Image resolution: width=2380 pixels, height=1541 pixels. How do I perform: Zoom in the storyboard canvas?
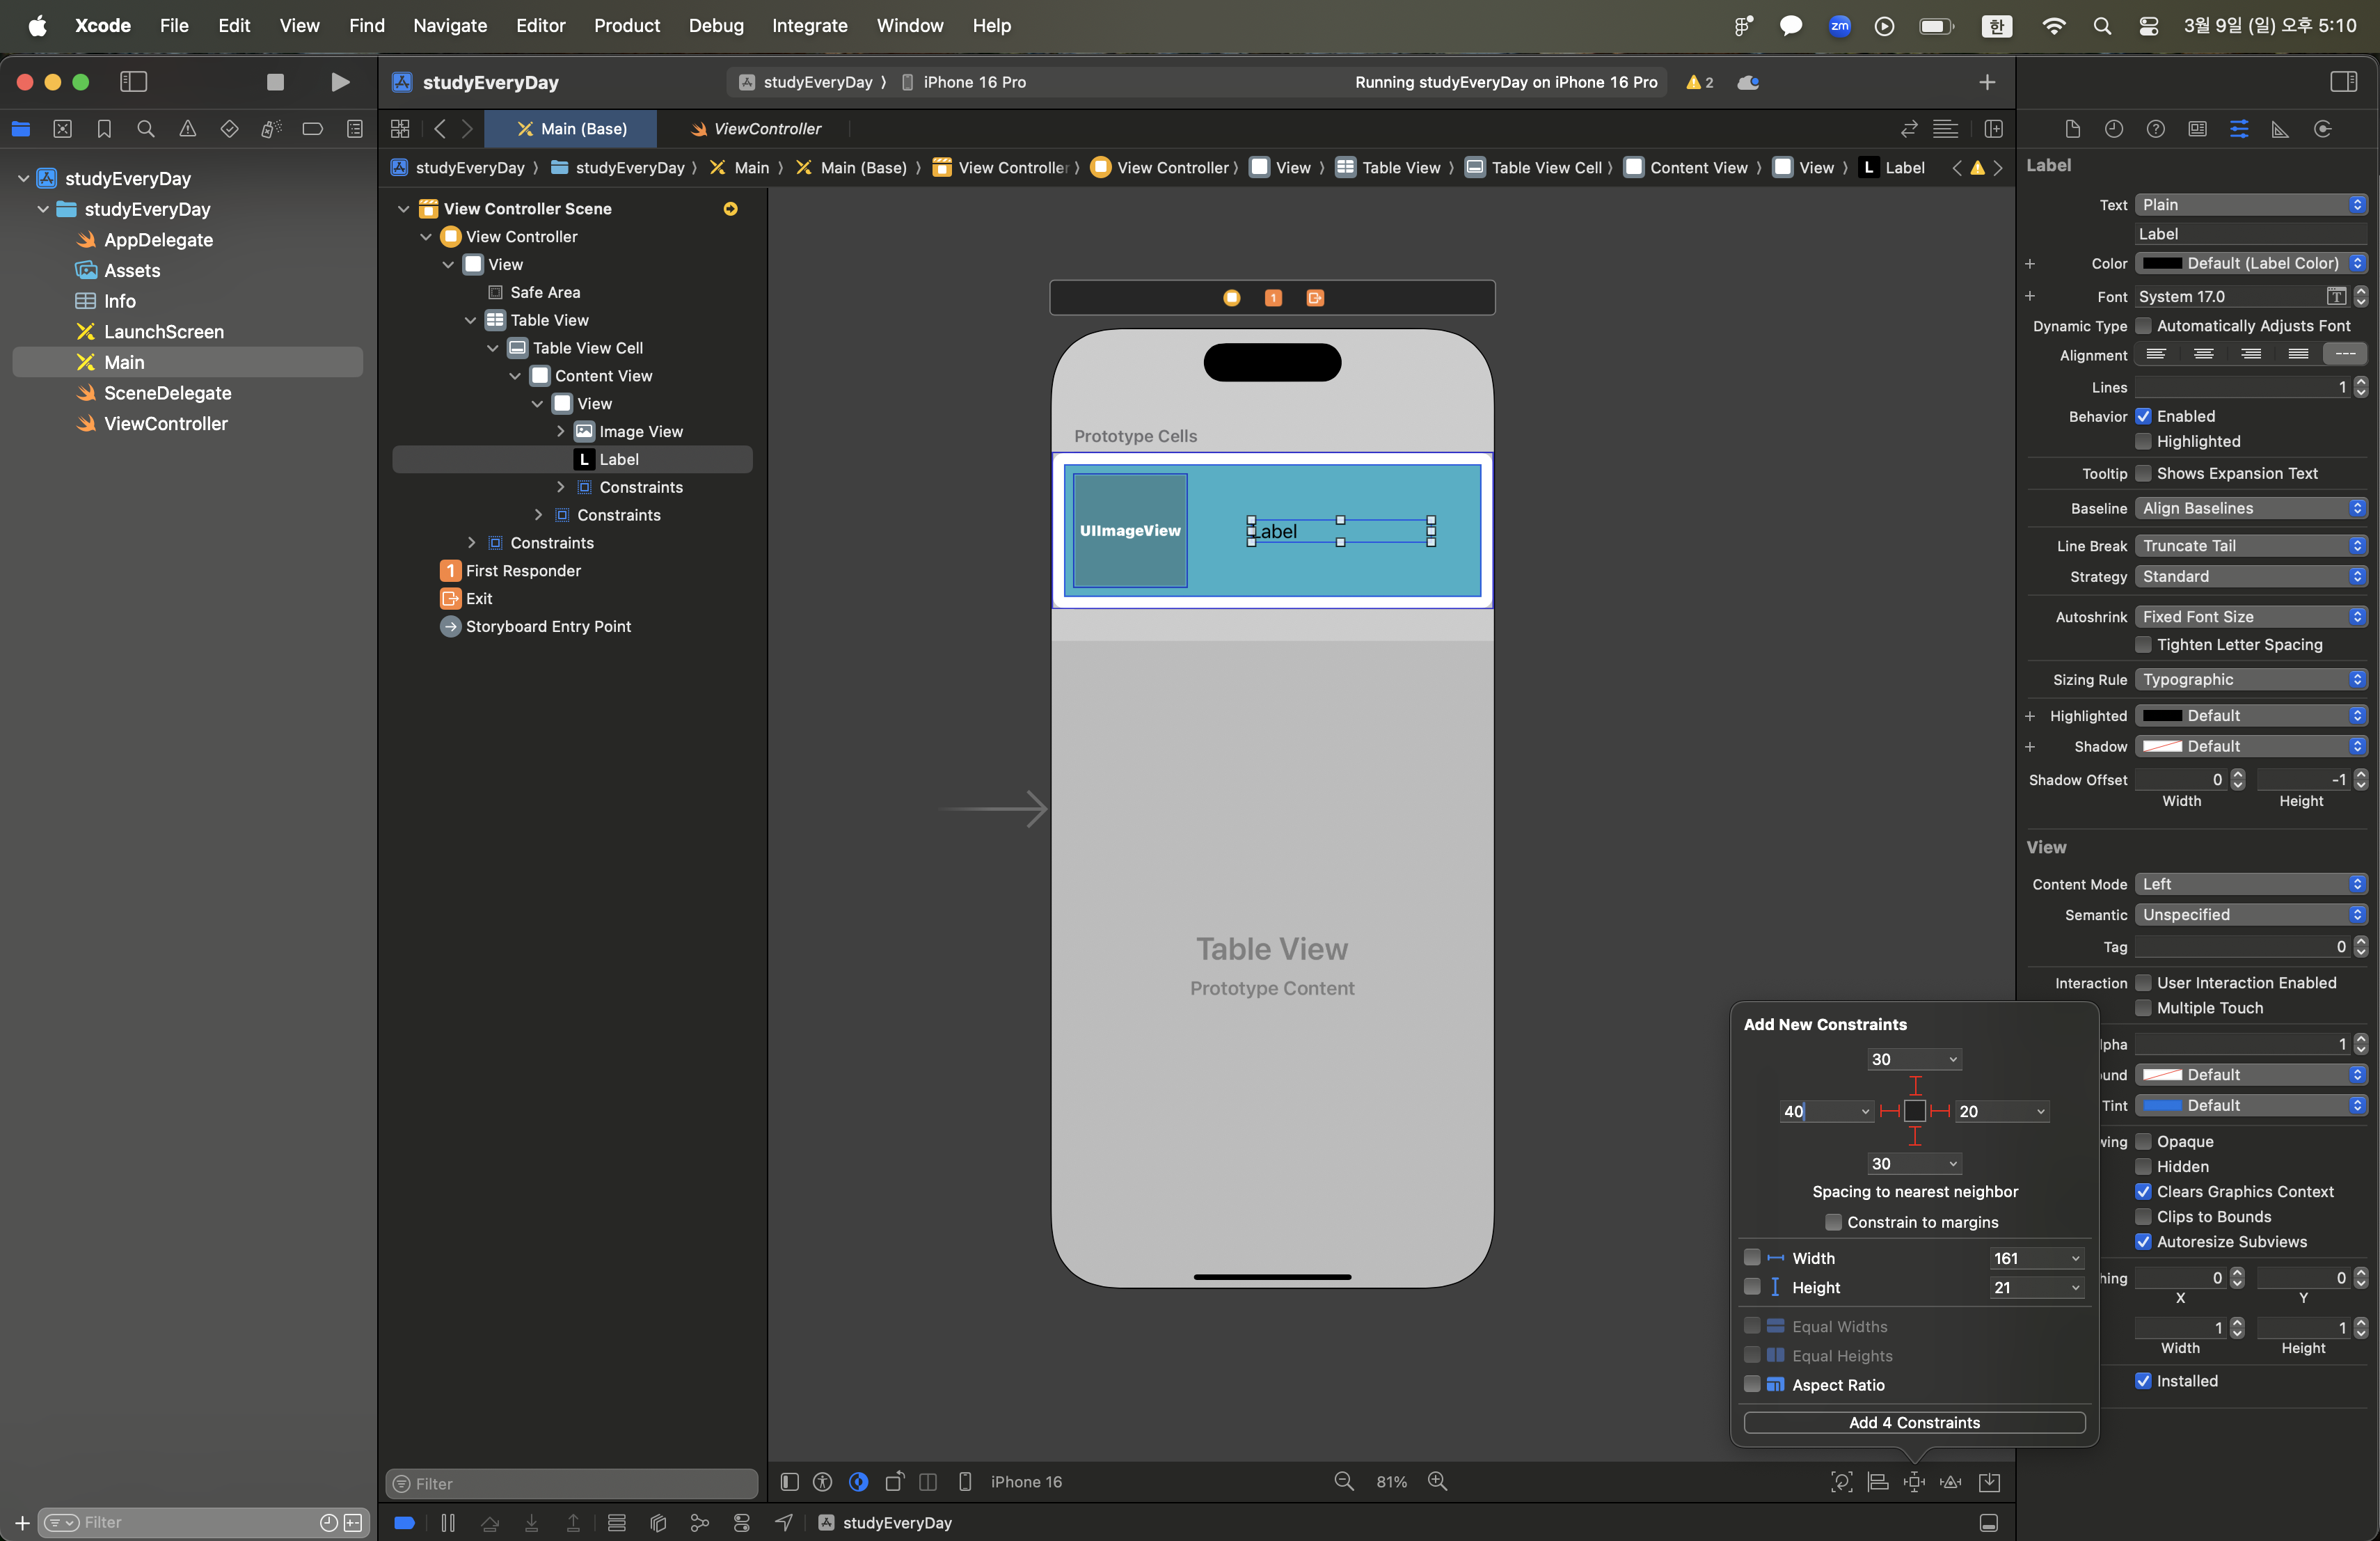point(1437,1482)
